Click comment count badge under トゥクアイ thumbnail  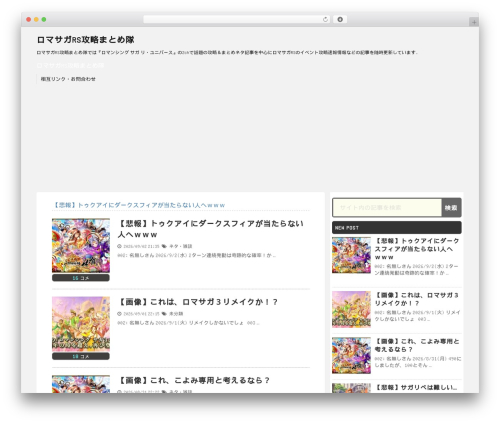coord(81,278)
